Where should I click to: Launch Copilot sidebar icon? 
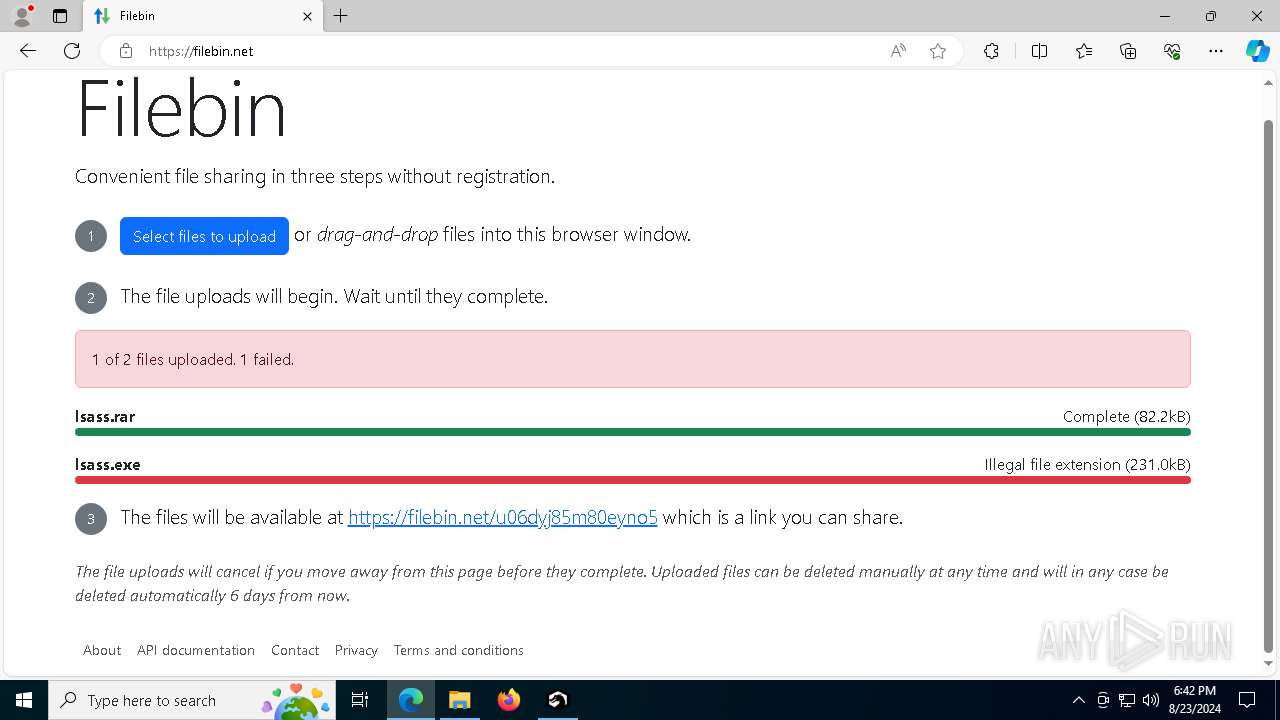coord(1257,51)
